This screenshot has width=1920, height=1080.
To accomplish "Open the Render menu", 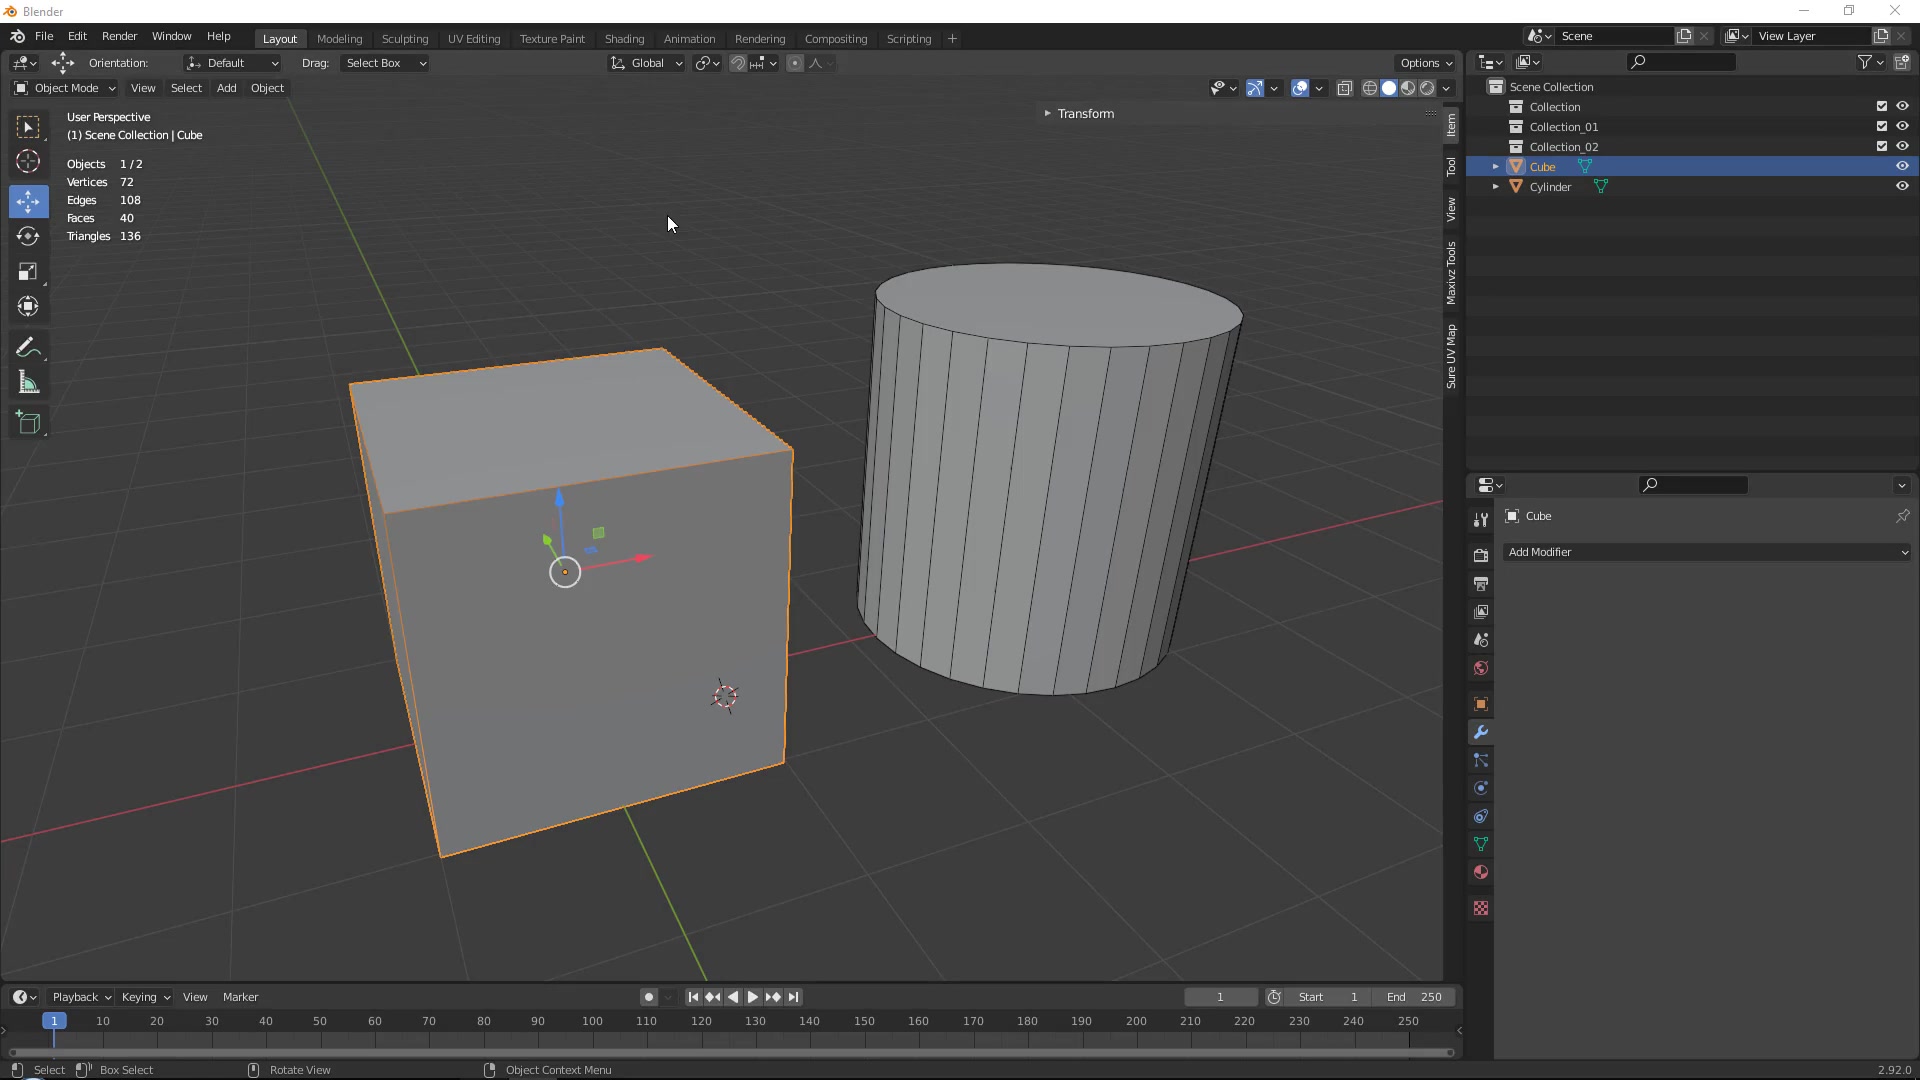I will pos(119,36).
